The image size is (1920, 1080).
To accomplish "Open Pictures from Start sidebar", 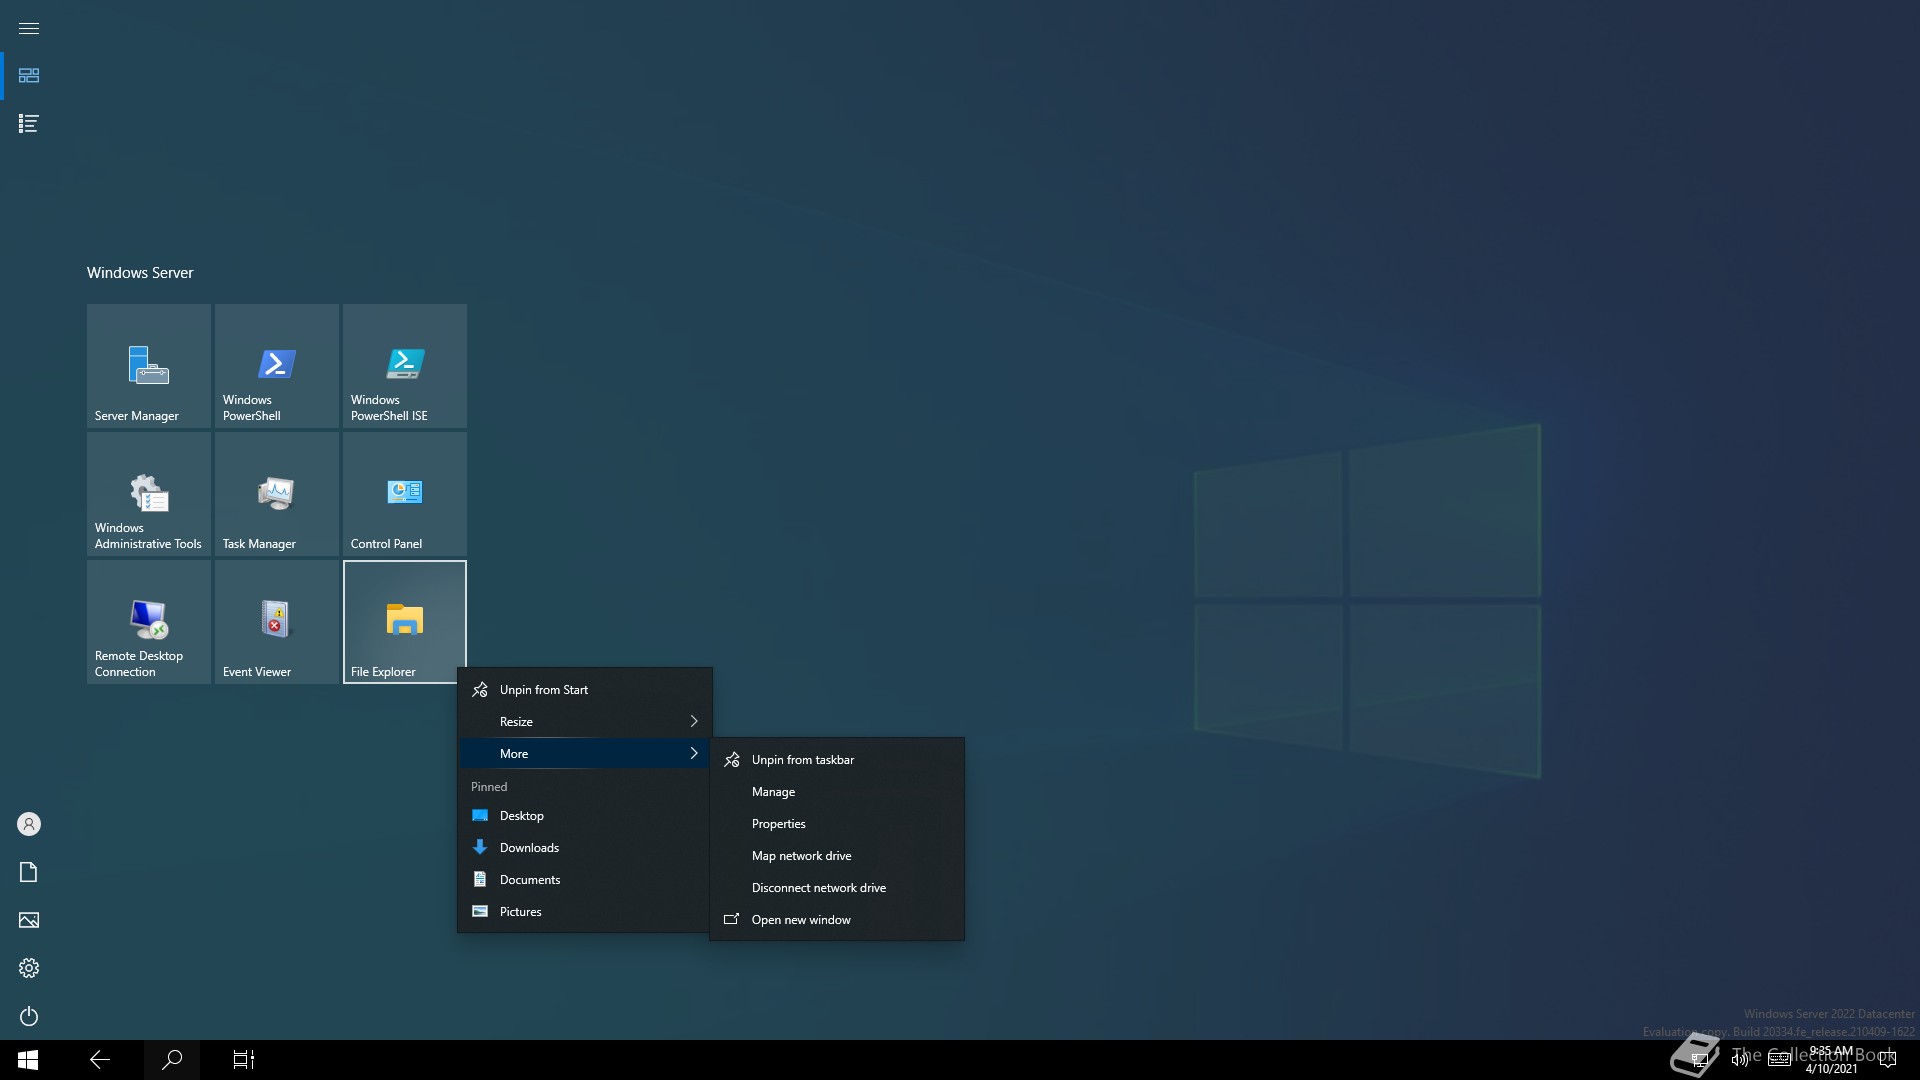I will pyautogui.click(x=29, y=920).
